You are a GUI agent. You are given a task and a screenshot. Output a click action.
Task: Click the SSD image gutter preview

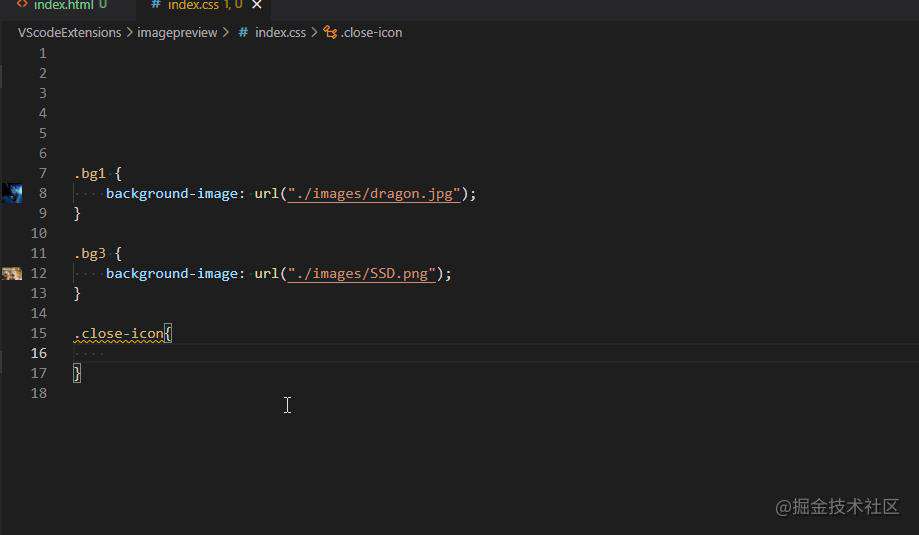click(12, 273)
